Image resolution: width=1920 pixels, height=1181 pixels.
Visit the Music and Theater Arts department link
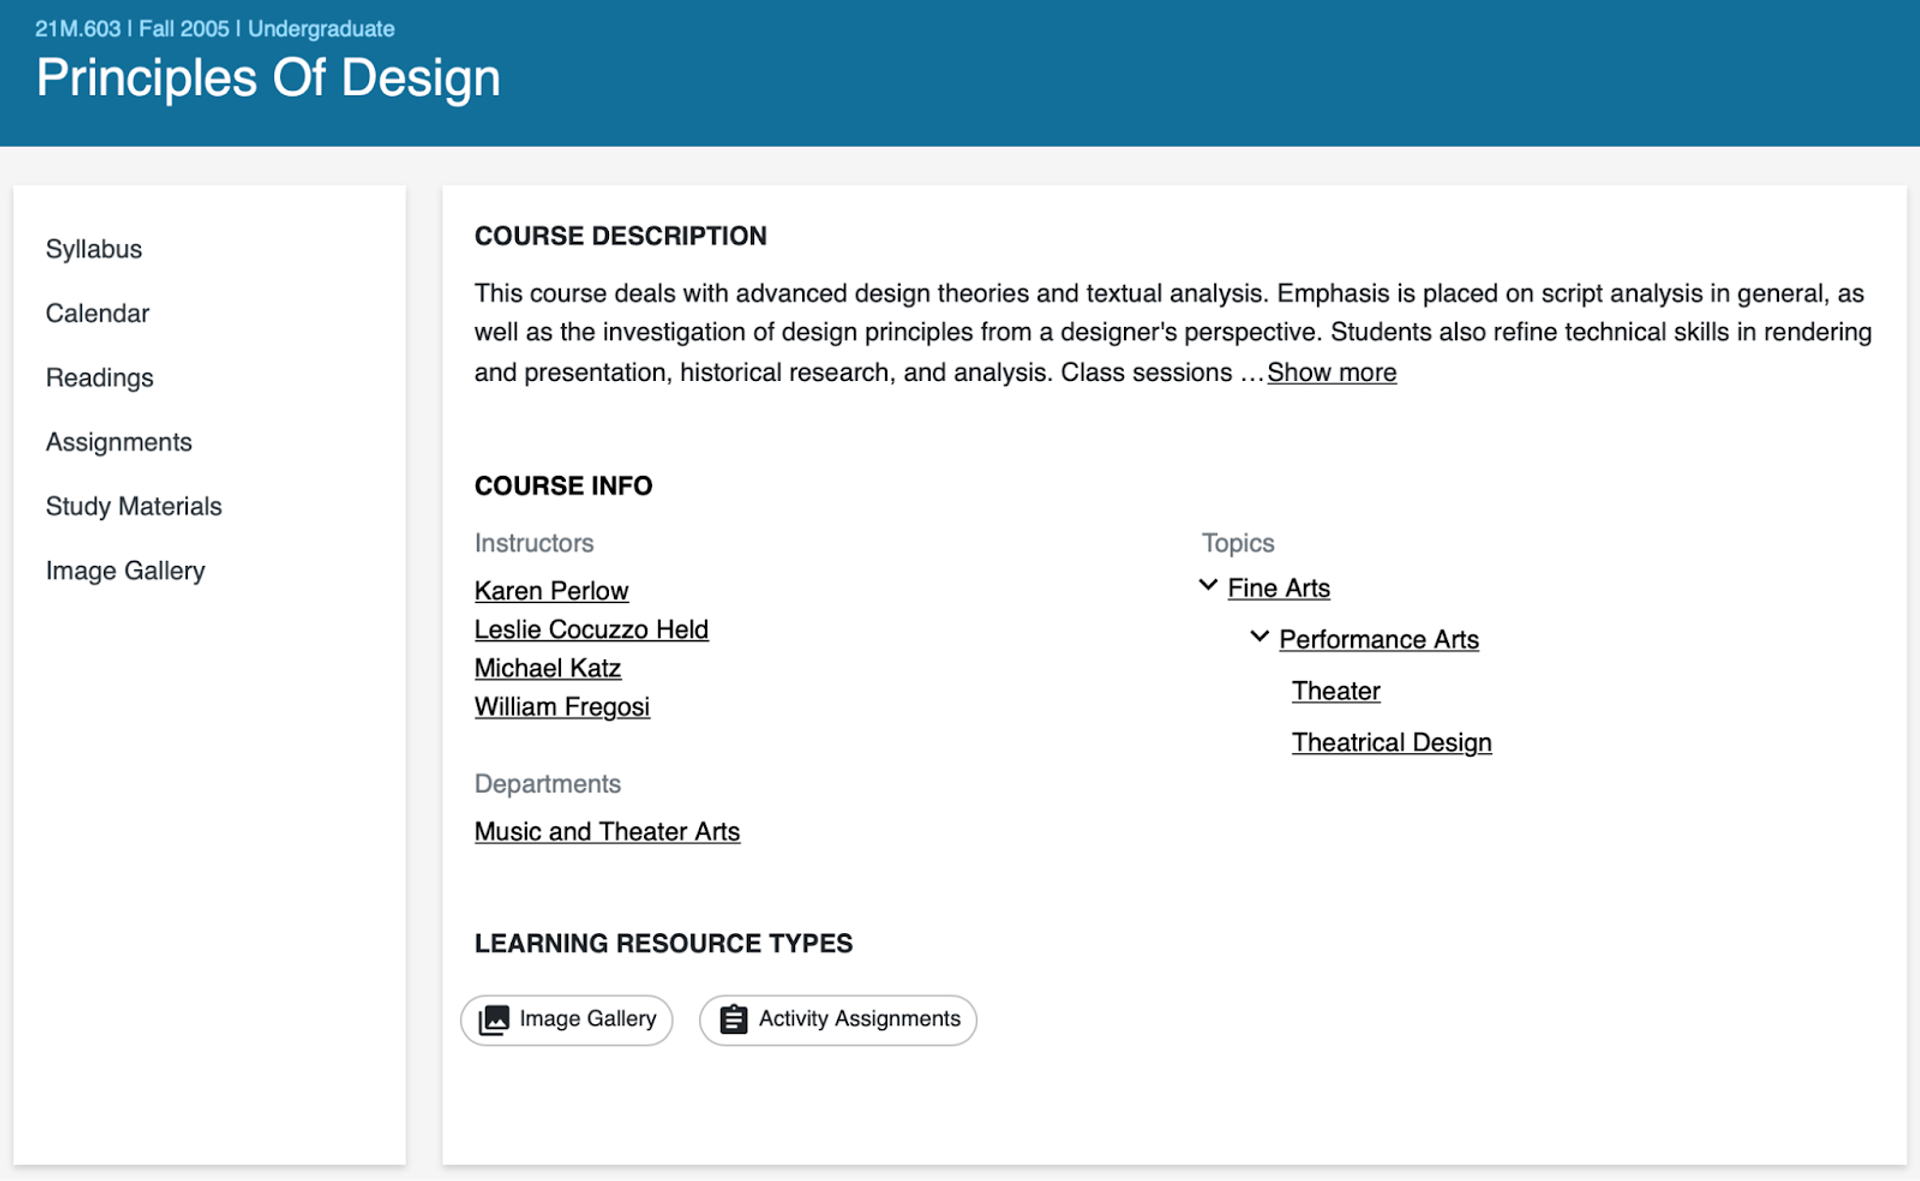click(607, 831)
